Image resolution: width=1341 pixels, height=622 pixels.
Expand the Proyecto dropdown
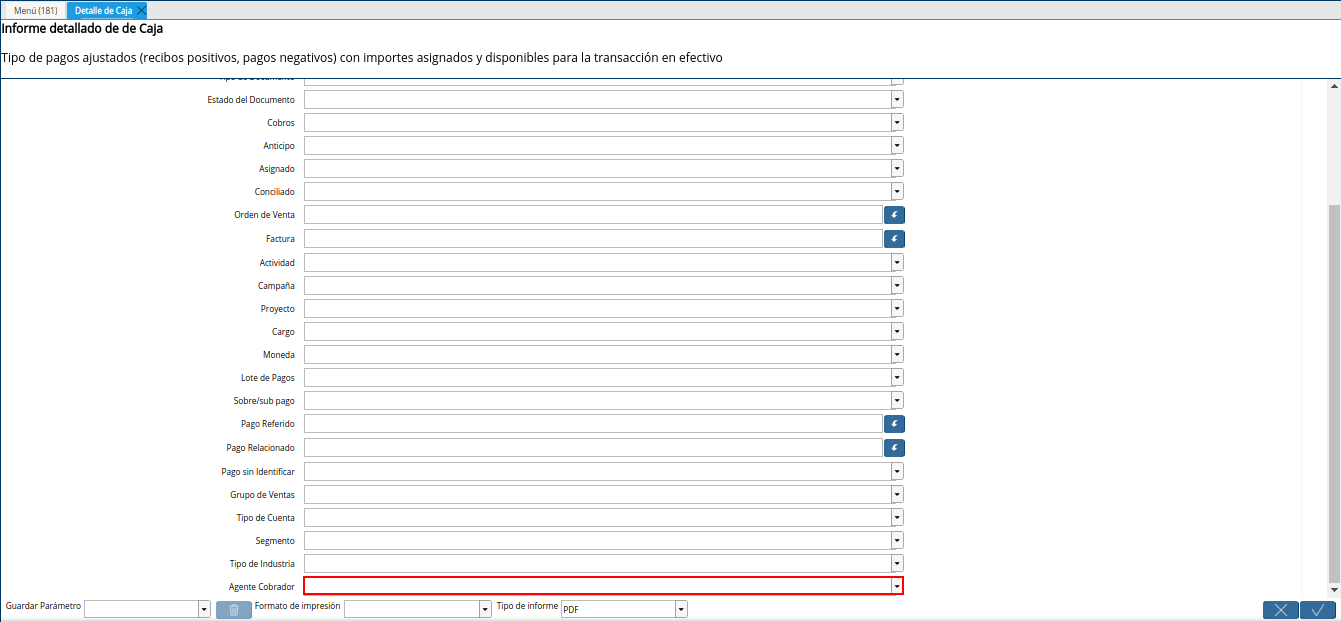click(x=897, y=308)
